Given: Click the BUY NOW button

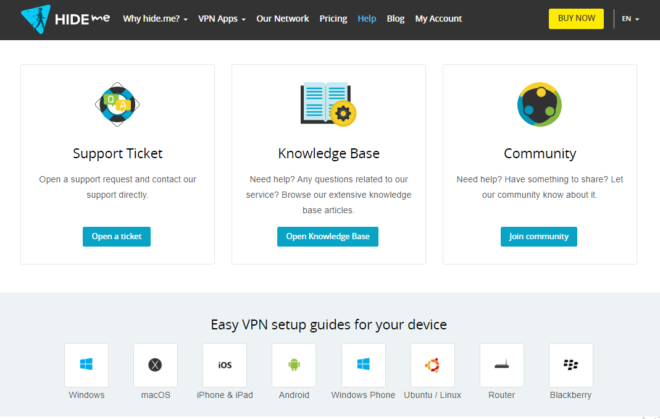Looking at the screenshot, I should tap(576, 19).
